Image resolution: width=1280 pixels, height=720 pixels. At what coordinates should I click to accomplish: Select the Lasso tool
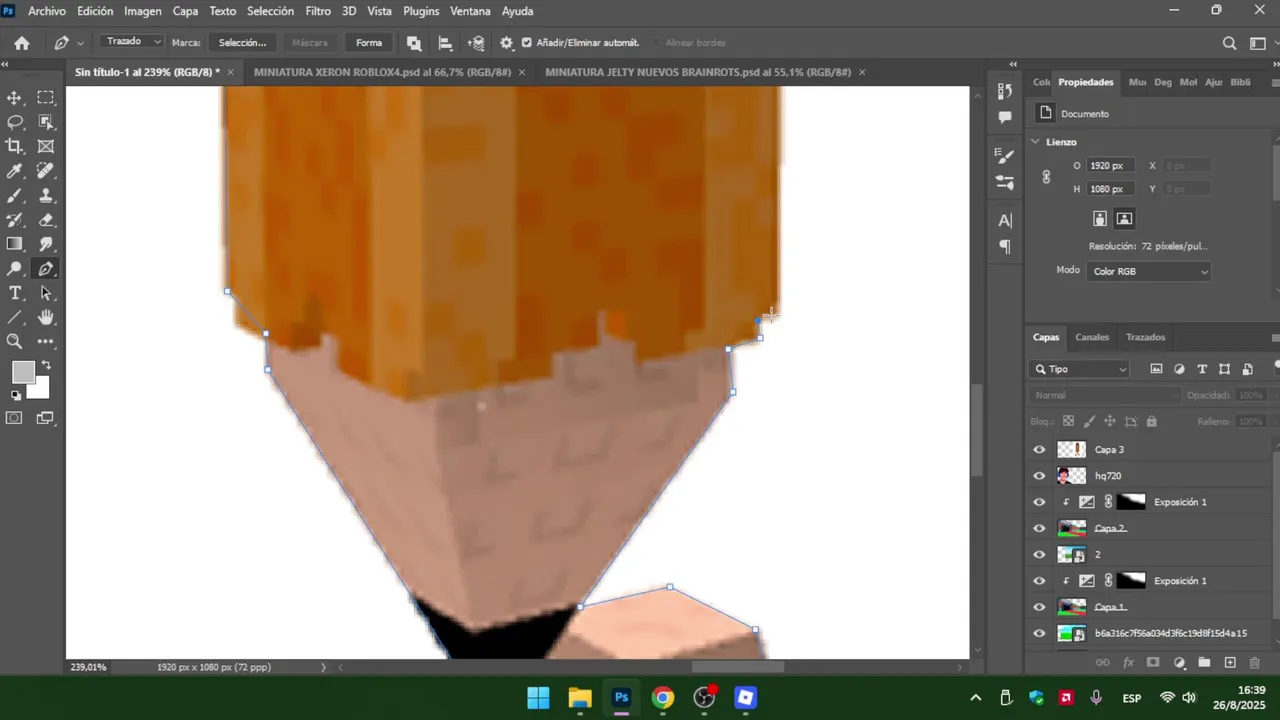coord(15,122)
